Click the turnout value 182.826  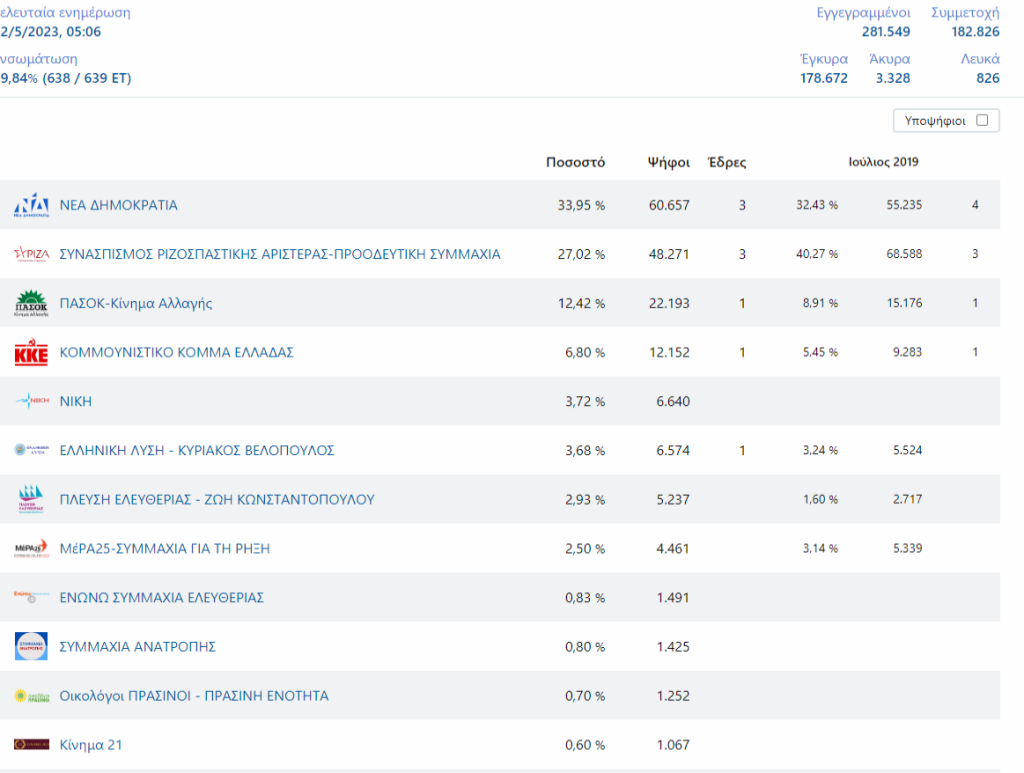[975, 32]
